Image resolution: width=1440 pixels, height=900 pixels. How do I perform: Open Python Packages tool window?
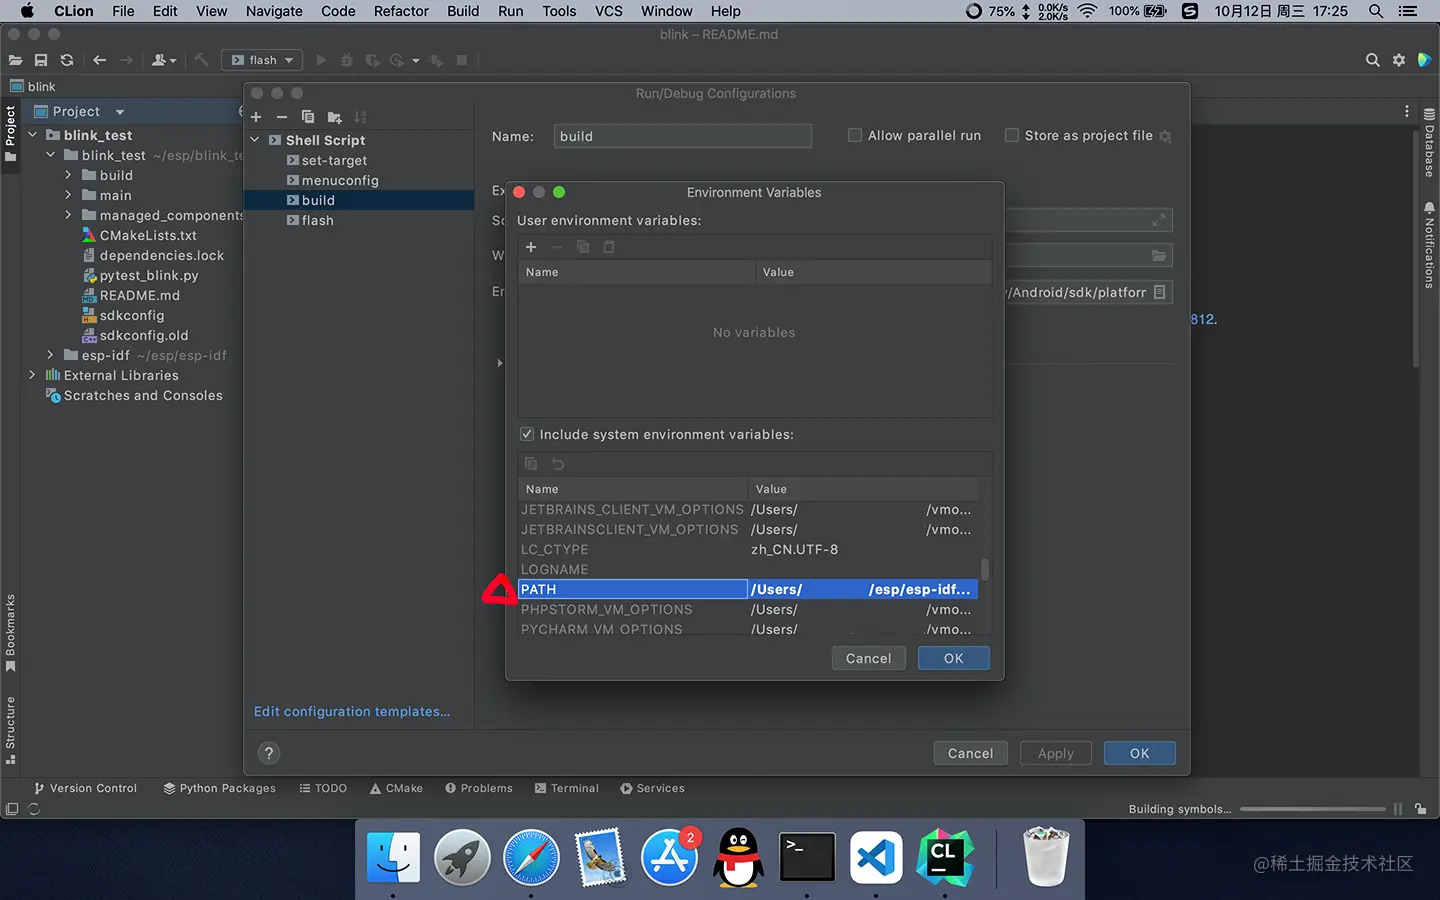pyautogui.click(x=219, y=788)
